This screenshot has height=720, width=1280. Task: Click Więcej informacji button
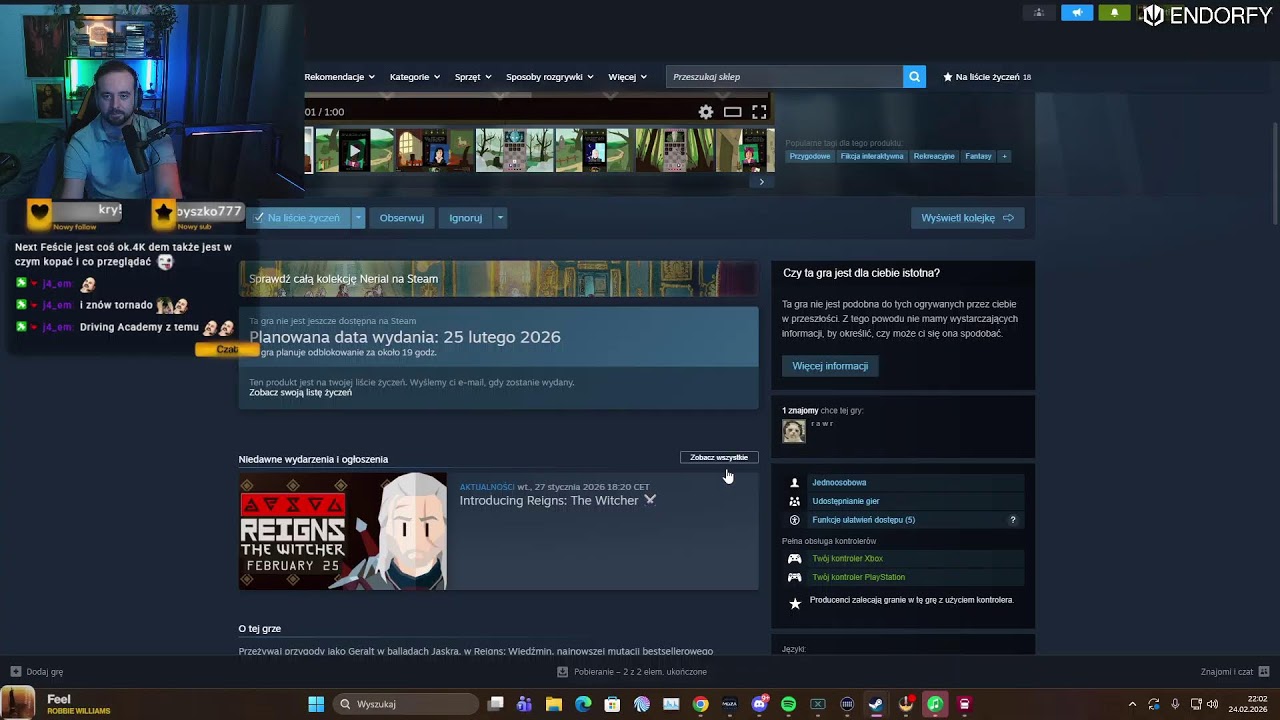point(830,366)
